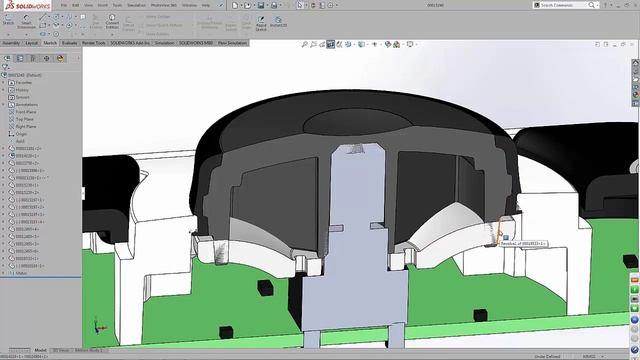This screenshot has width=640, height=360.
Task: Open the DimXpertManager crosshair tab icon
Action: click(x=47, y=58)
